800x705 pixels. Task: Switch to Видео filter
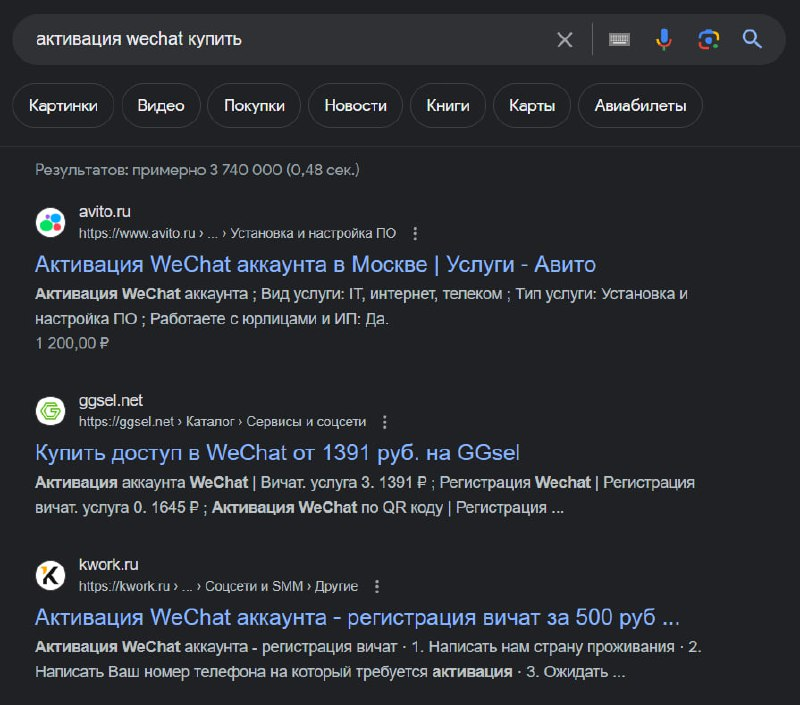click(x=161, y=106)
